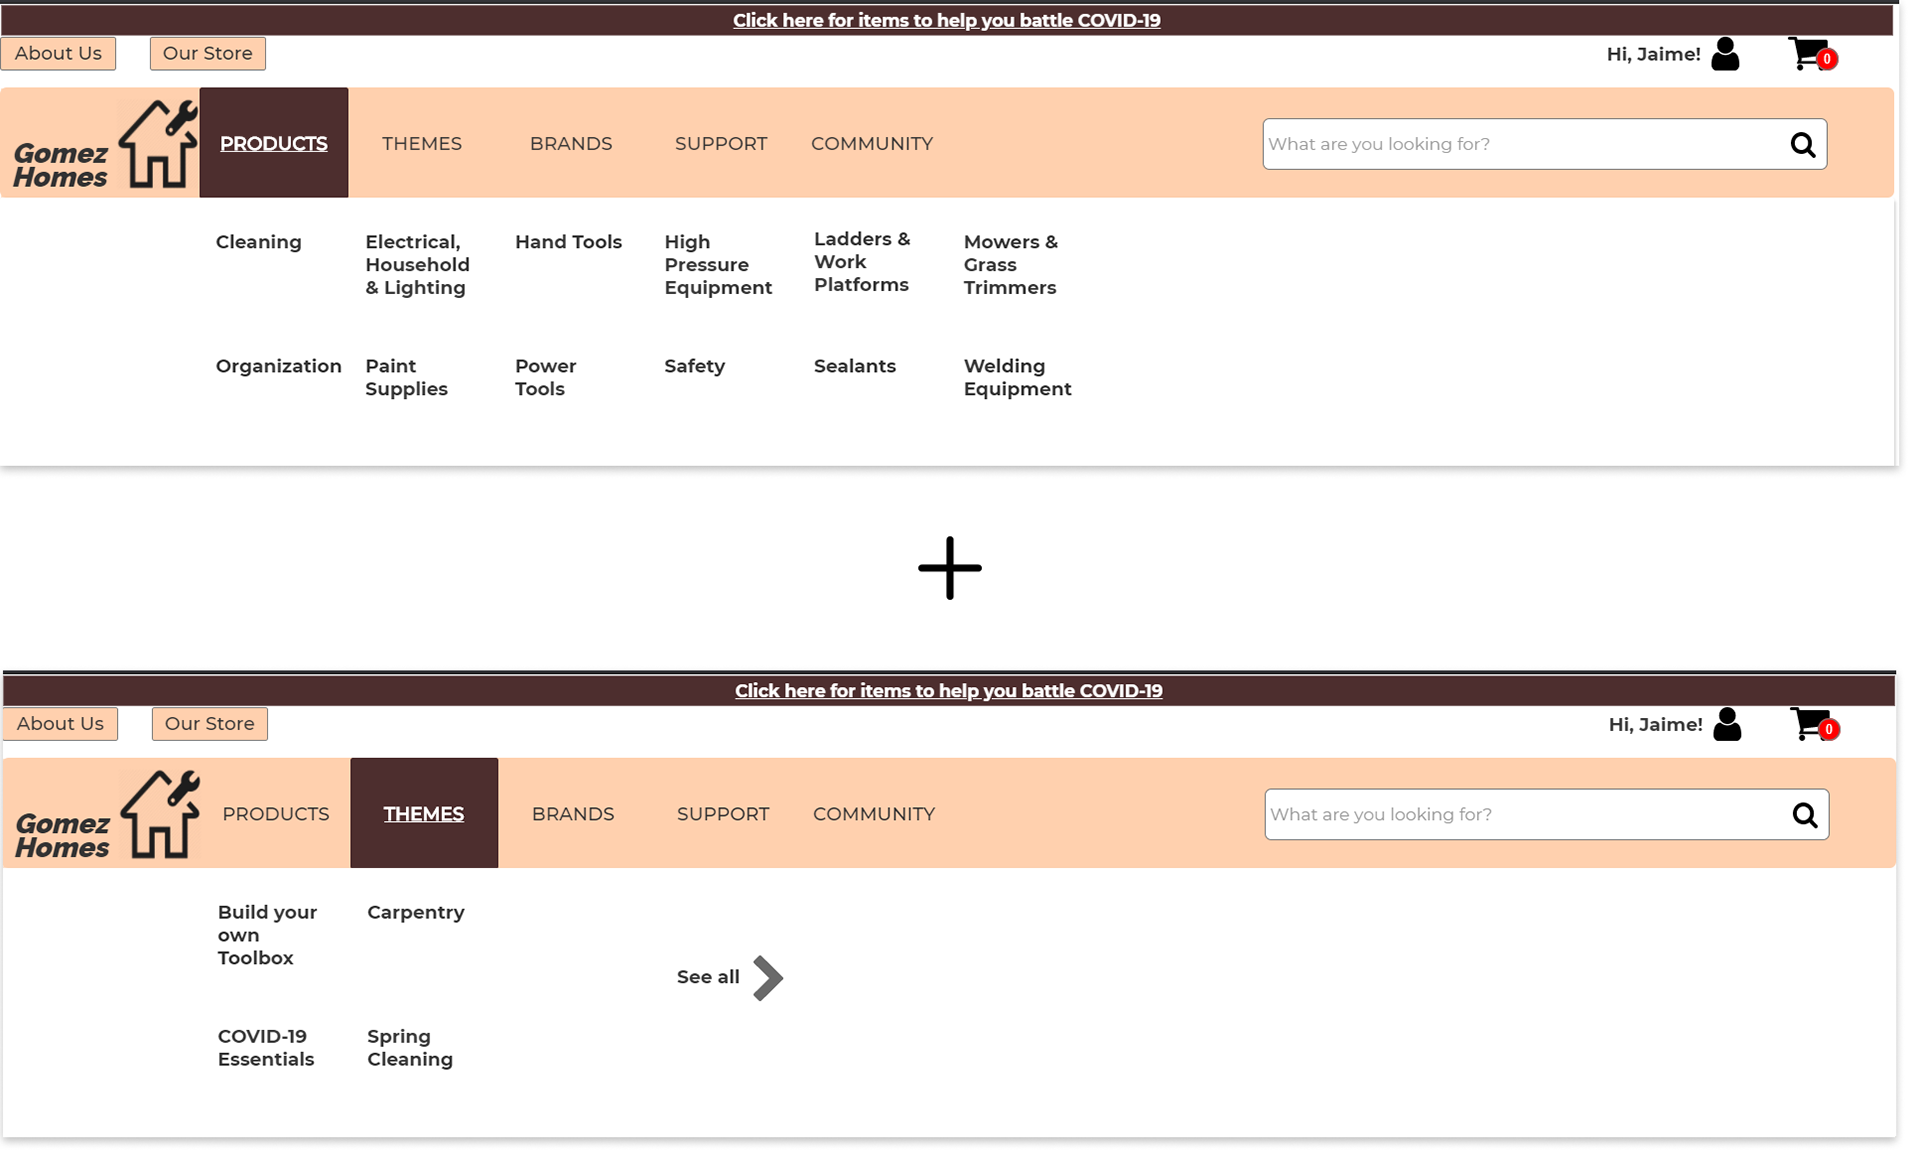Click About Us button in top header

(58, 53)
